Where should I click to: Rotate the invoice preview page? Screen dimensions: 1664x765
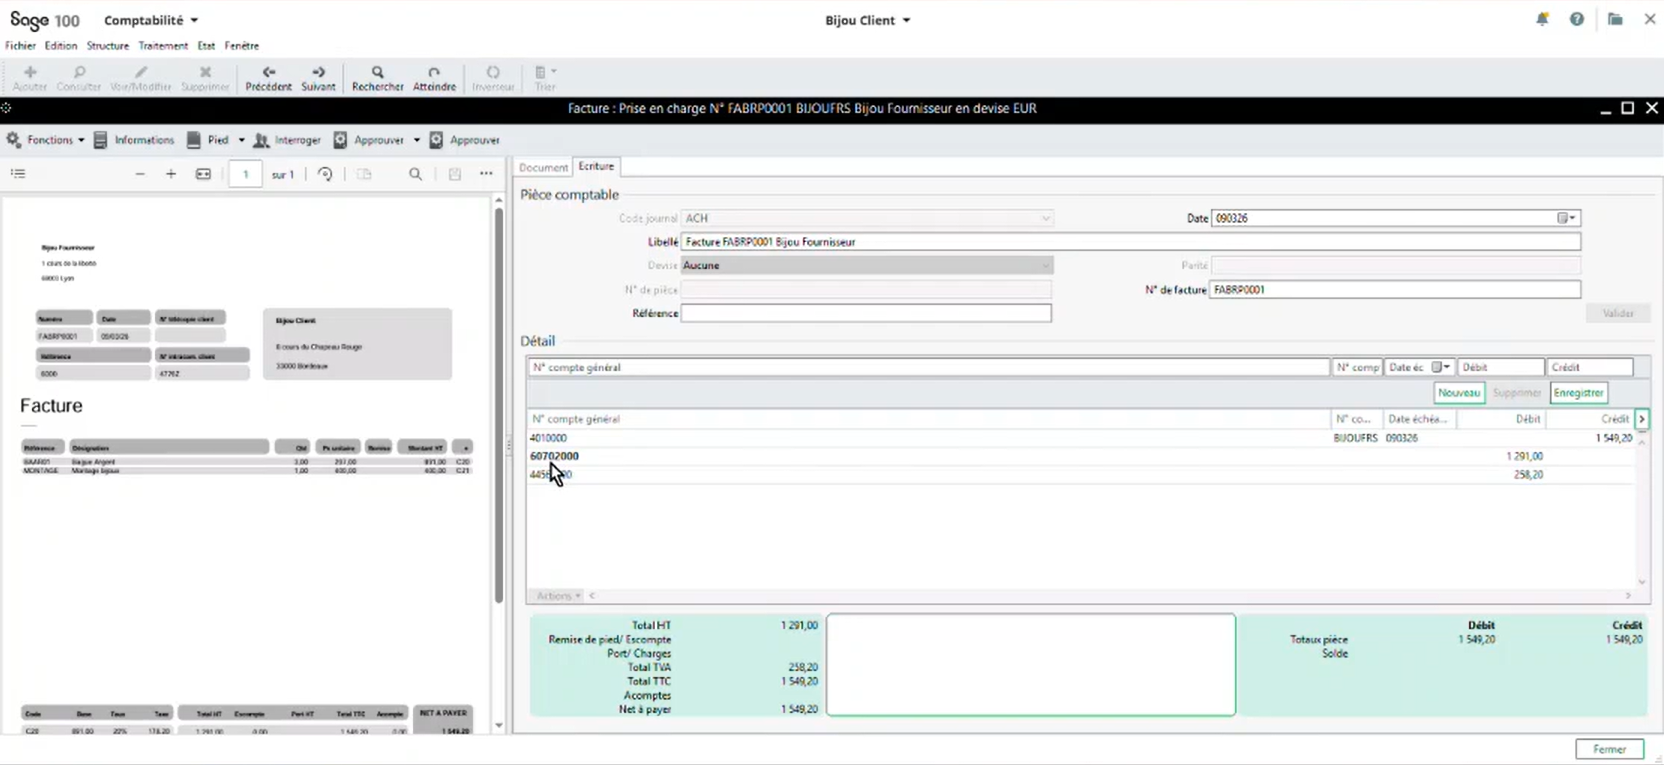click(325, 174)
